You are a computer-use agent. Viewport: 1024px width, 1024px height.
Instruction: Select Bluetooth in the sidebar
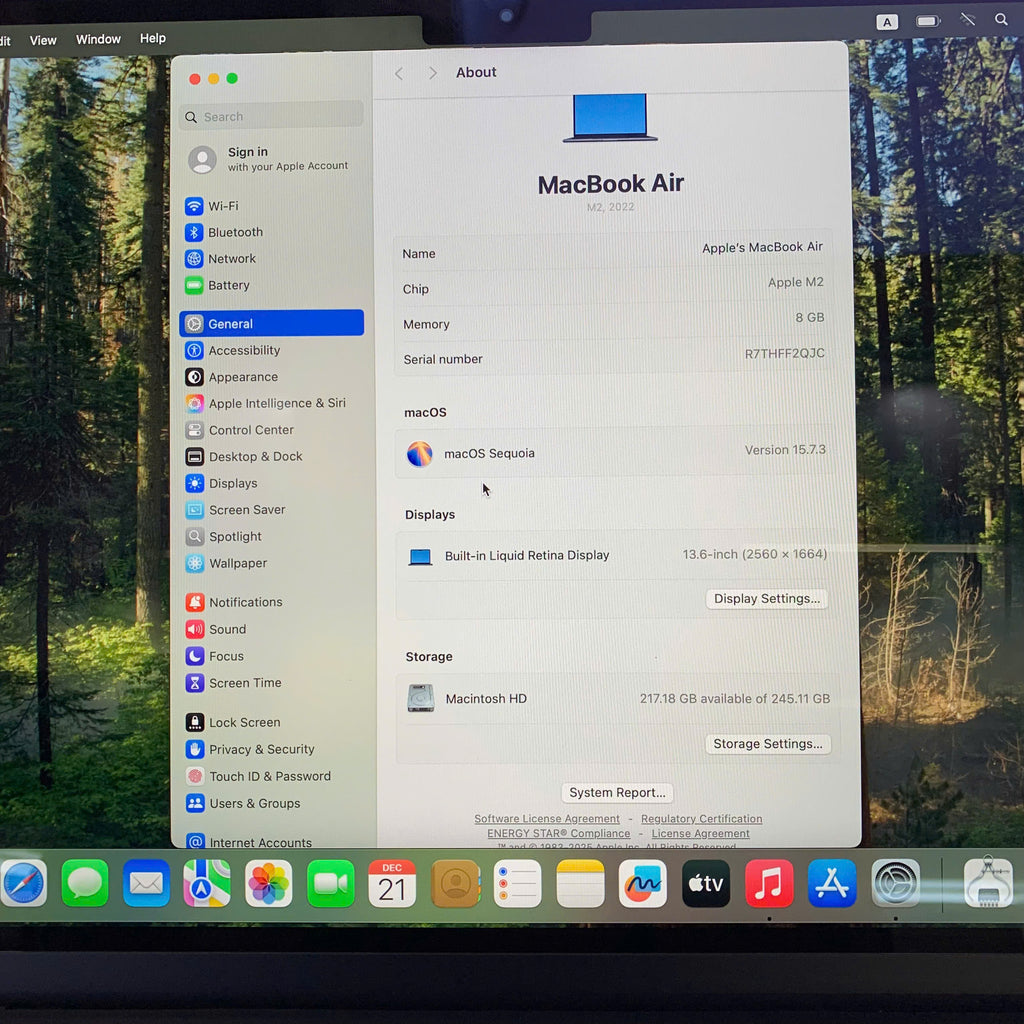[x=234, y=232]
